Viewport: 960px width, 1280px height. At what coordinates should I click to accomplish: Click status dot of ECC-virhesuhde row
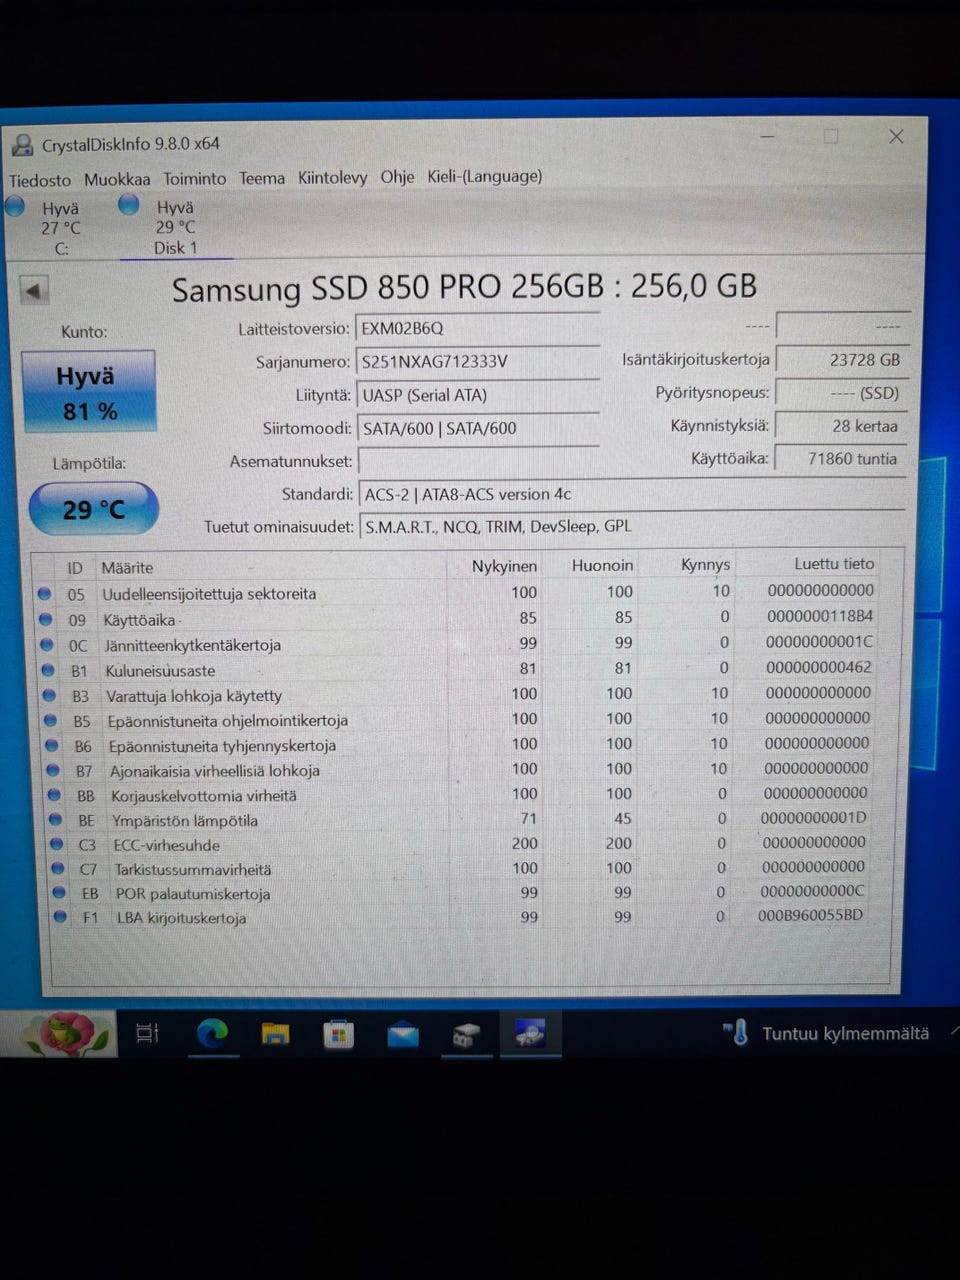(57, 844)
